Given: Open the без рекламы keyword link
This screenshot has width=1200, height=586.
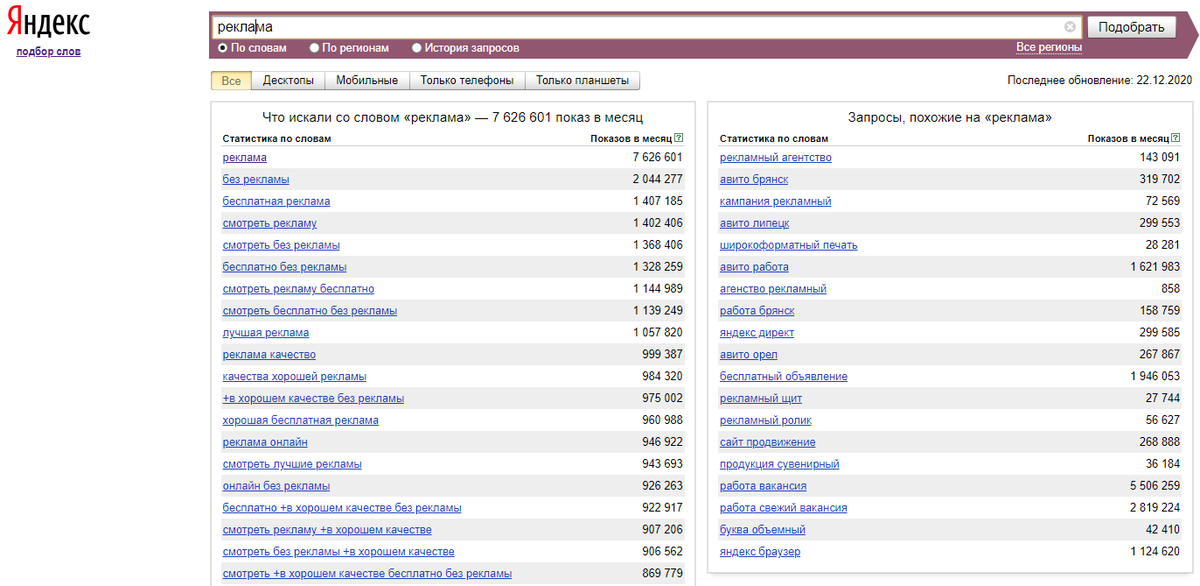Looking at the screenshot, I should 256,179.
